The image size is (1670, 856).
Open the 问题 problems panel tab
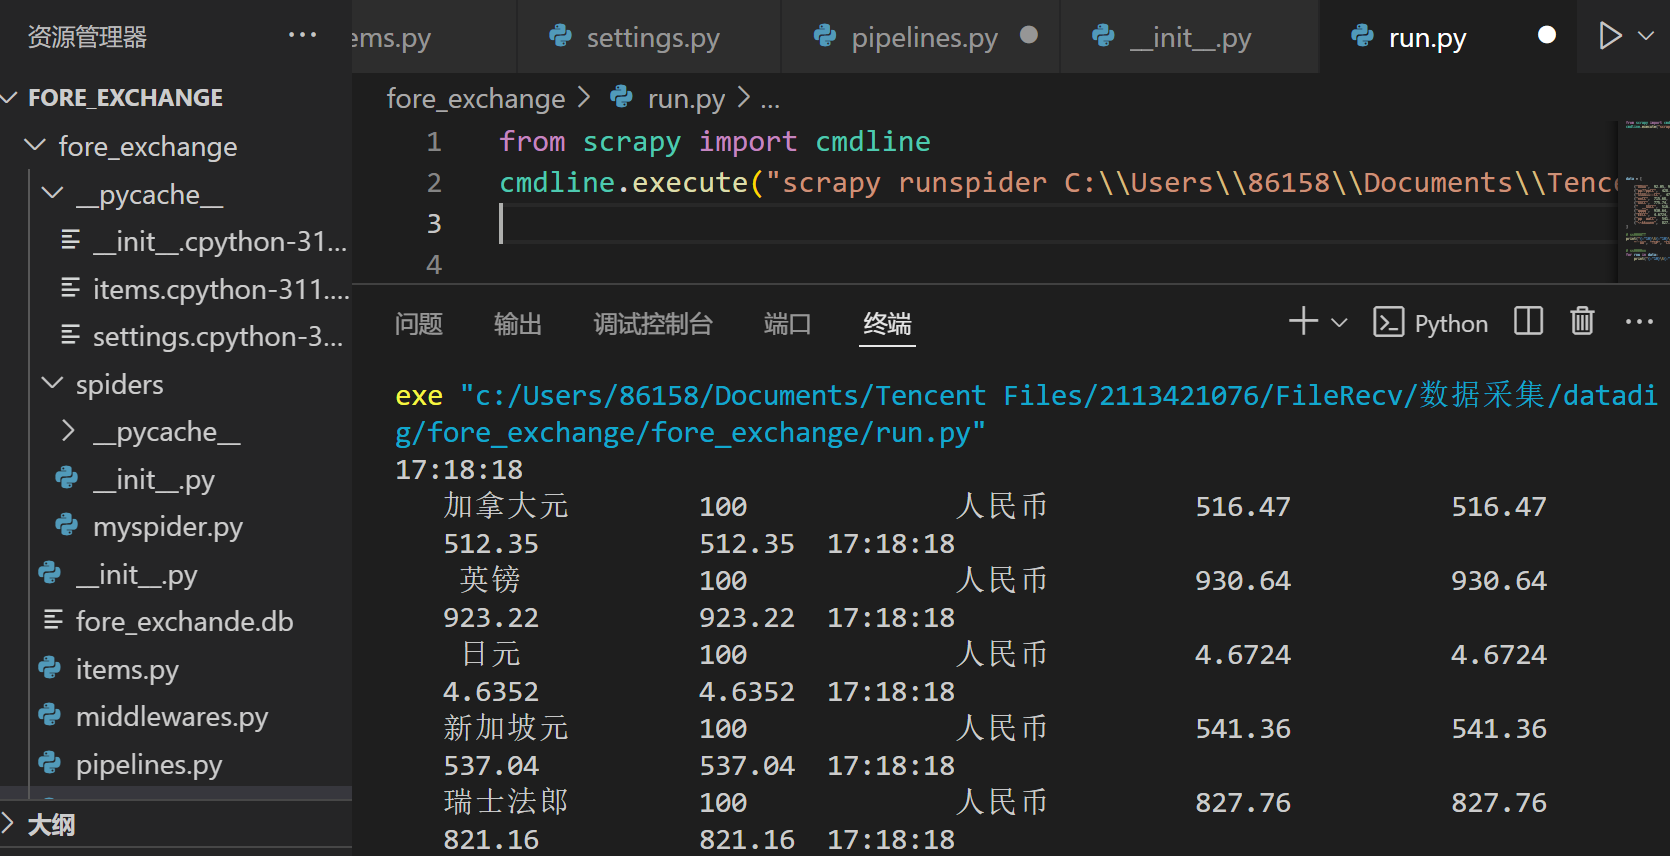point(418,324)
